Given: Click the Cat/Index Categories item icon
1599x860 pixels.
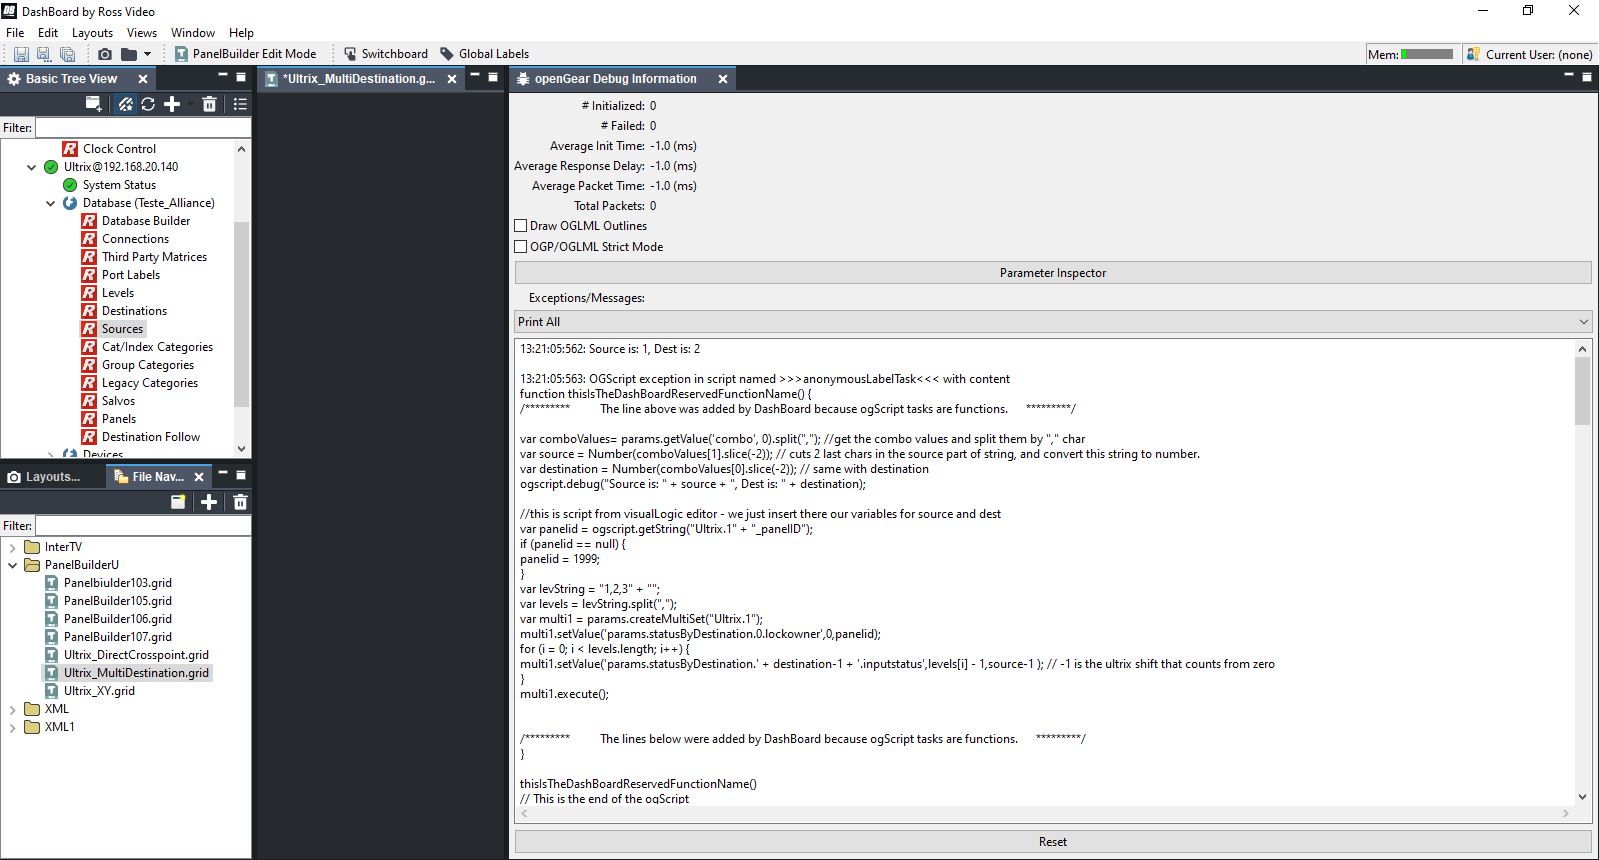Looking at the screenshot, I should coord(89,347).
